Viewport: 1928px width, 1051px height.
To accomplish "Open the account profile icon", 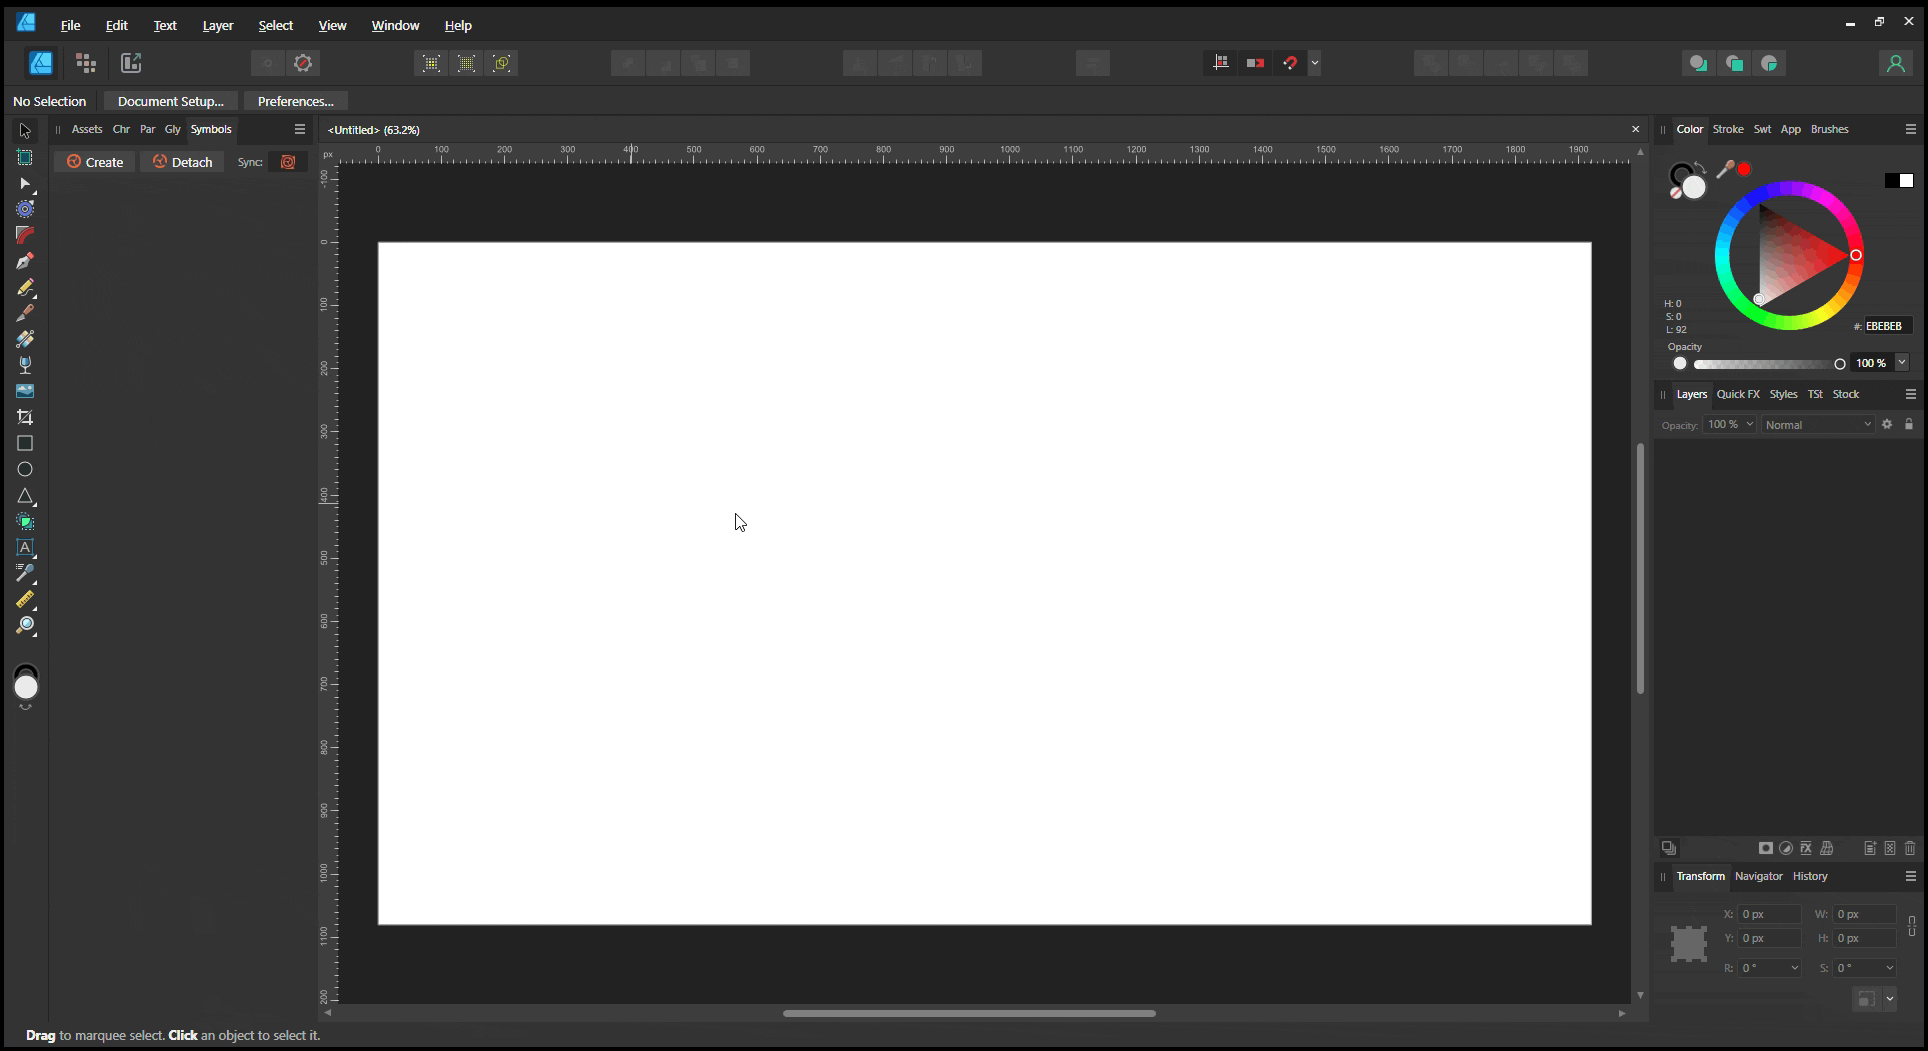I will (1895, 63).
